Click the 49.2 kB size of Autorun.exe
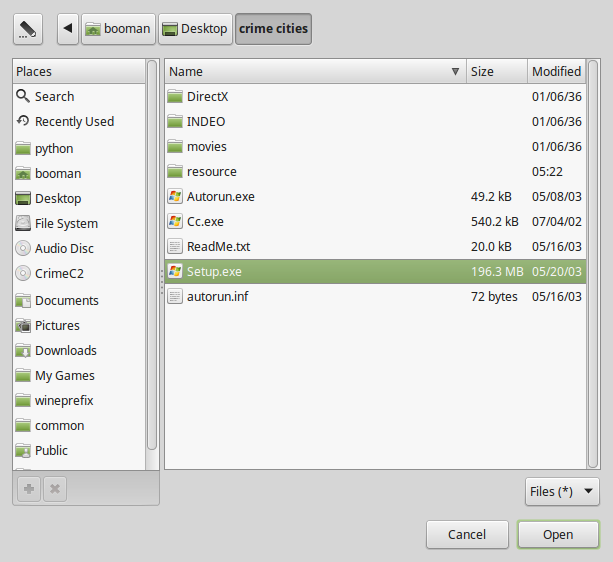Screen dimensions: 613x562 [x=491, y=197]
